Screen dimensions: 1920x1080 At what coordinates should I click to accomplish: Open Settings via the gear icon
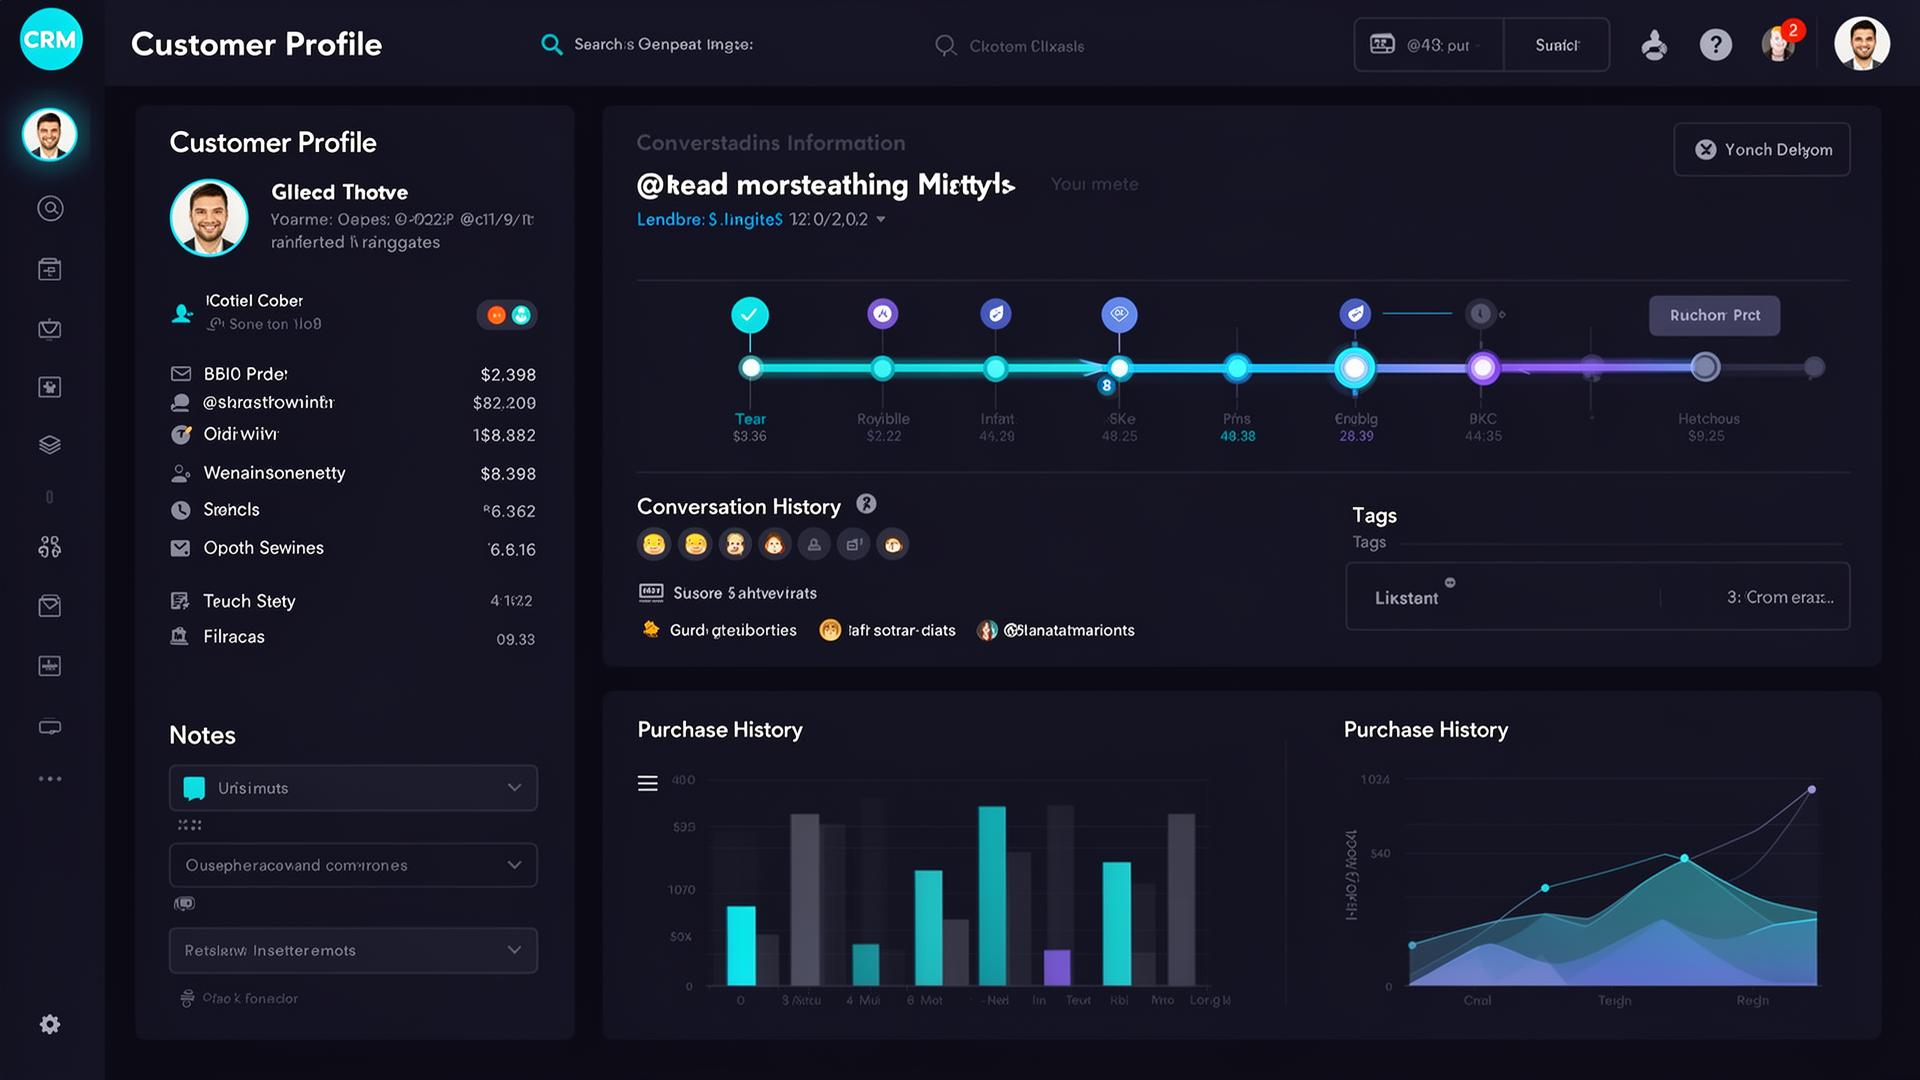click(x=49, y=1024)
